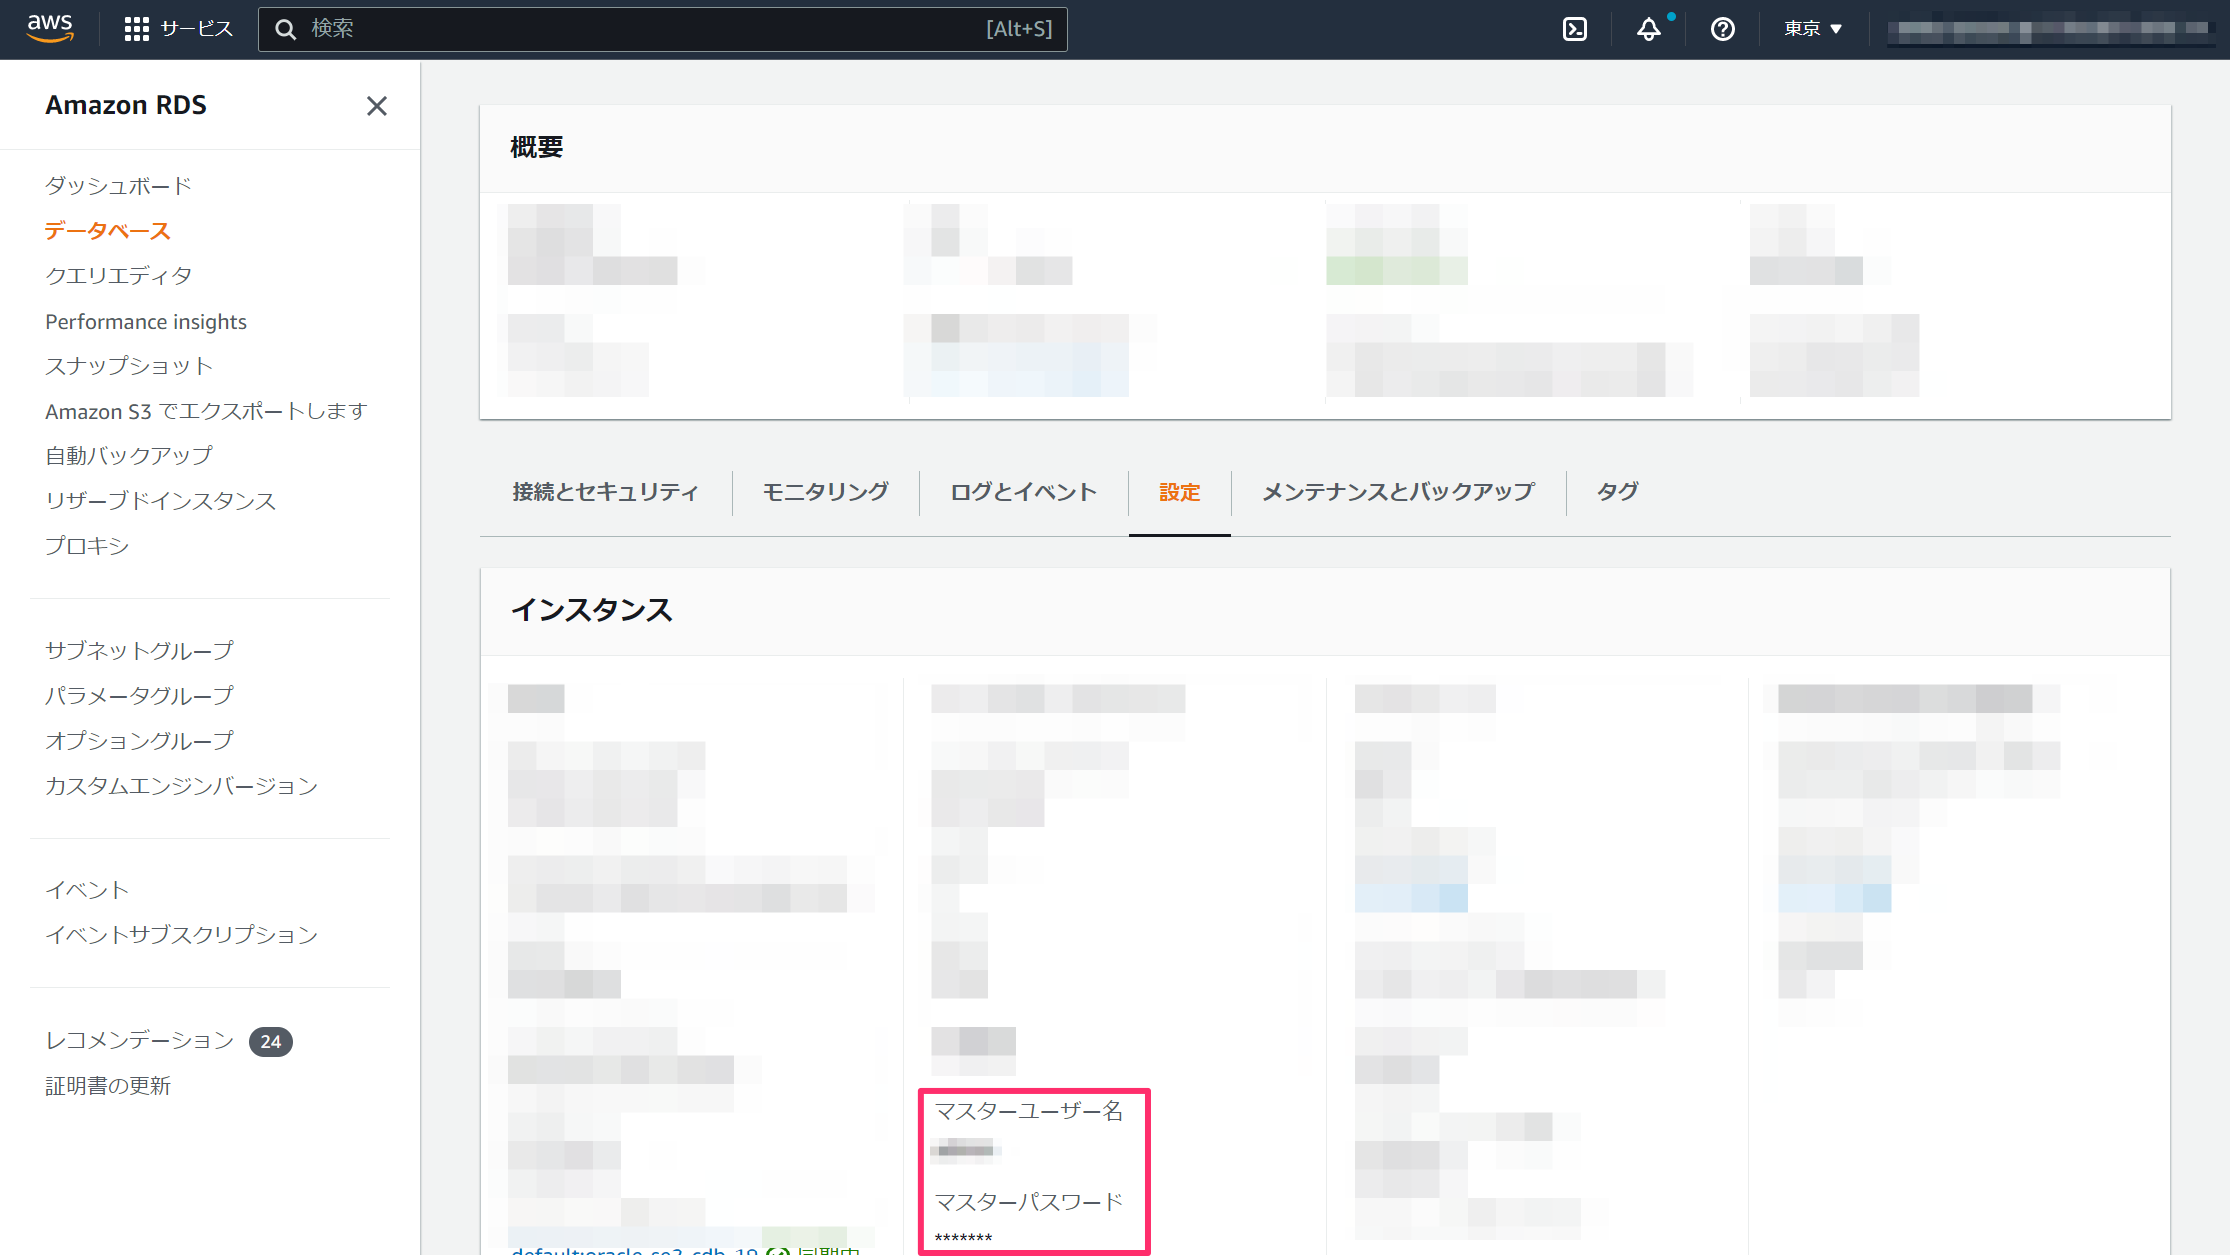2230x1256 pixels.
Task: Open the 東京 region dropdown
Action: point(1813,29)
